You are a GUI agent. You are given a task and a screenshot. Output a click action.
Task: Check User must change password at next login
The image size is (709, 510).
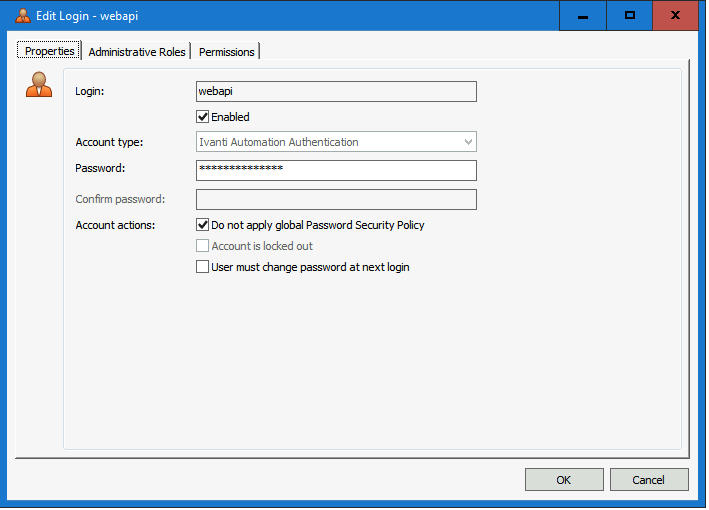(203, 267)
